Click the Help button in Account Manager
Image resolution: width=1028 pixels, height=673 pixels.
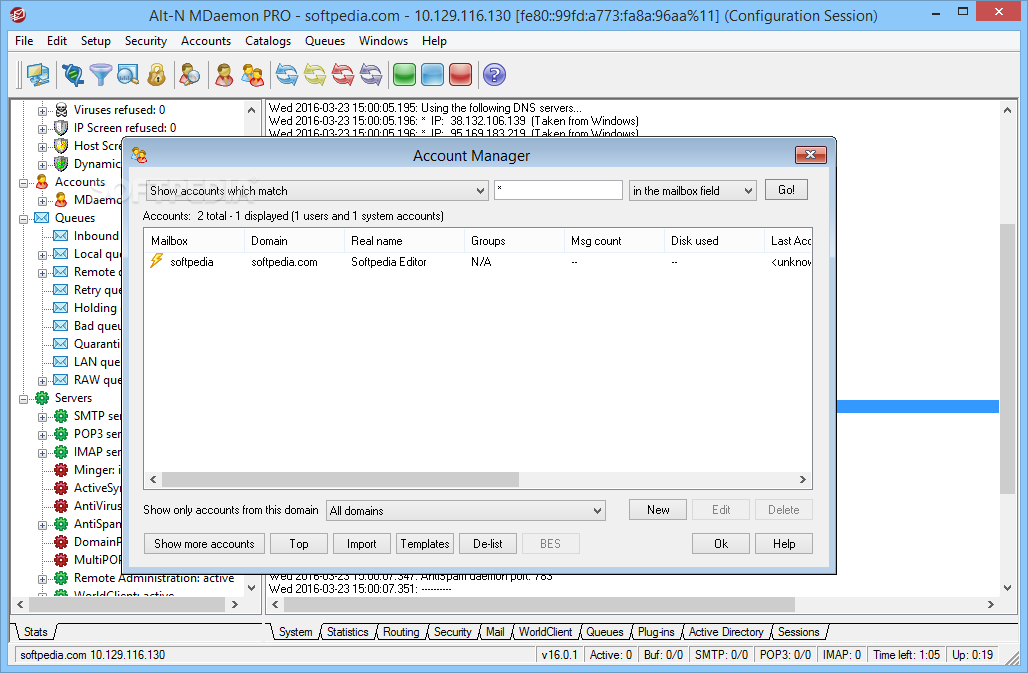point(783,544)
